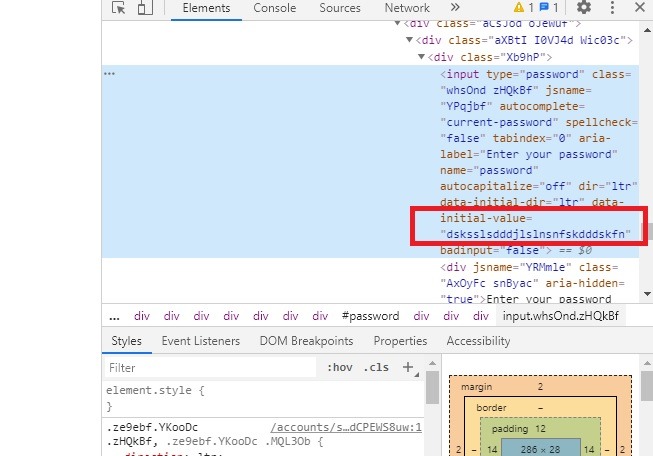Viewport: 653px width, 456px height.
Task: Add new style rule with plus icon
Action: click(x=407, y=367)
